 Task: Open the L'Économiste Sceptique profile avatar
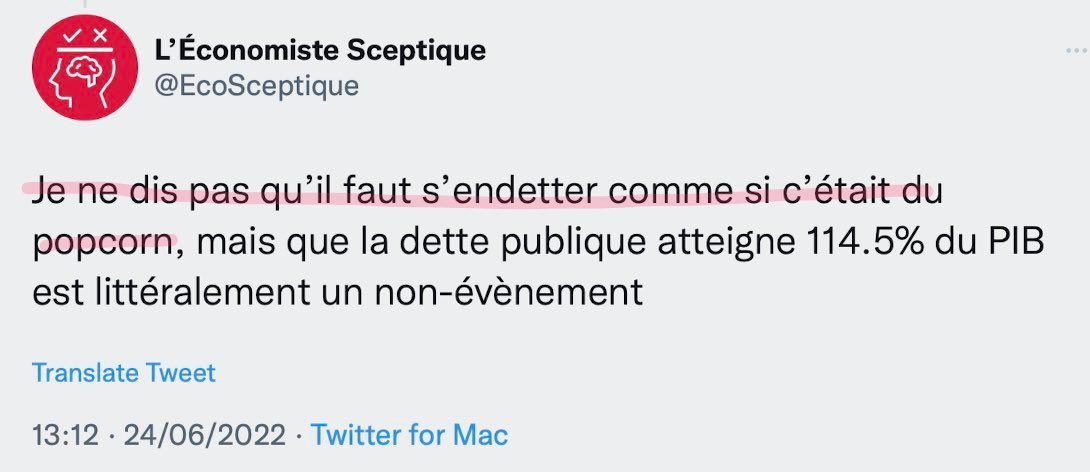[x=85, y=67]
